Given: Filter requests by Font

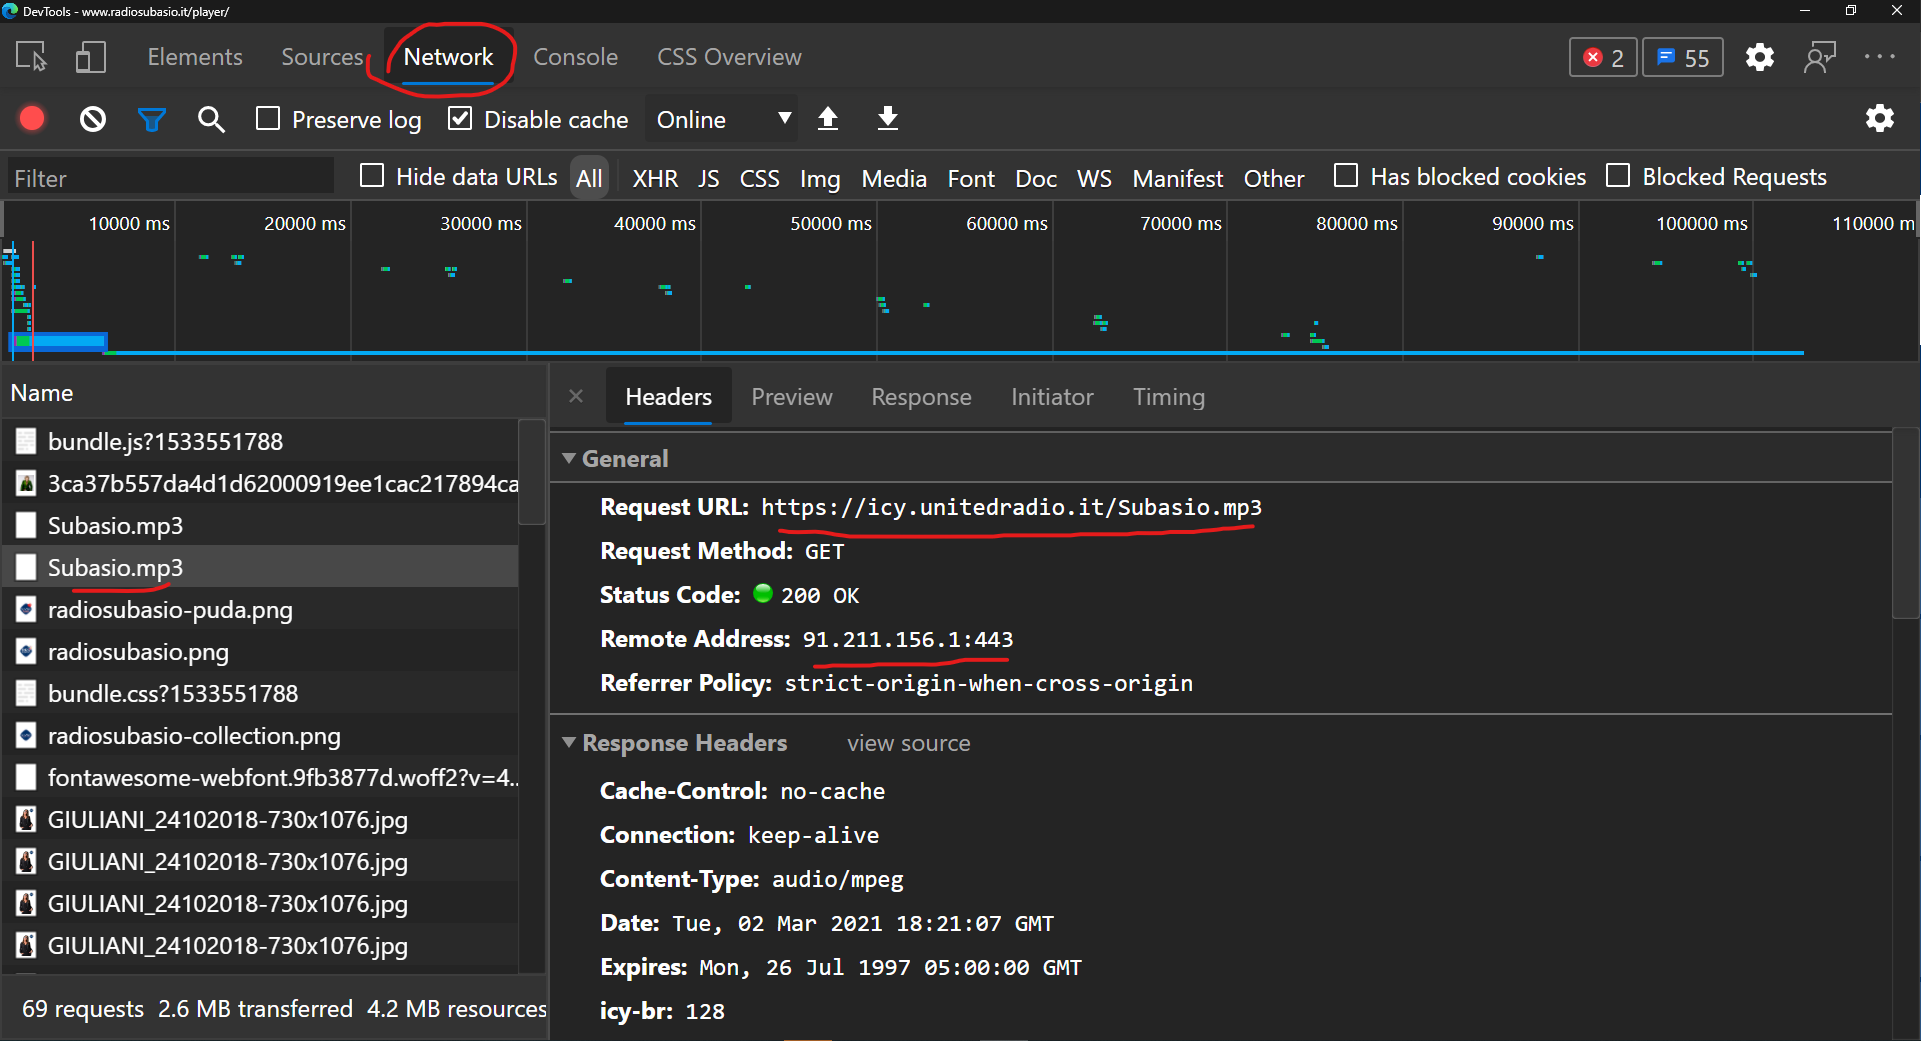Looking at the screenshot, I should coord(970,179).
